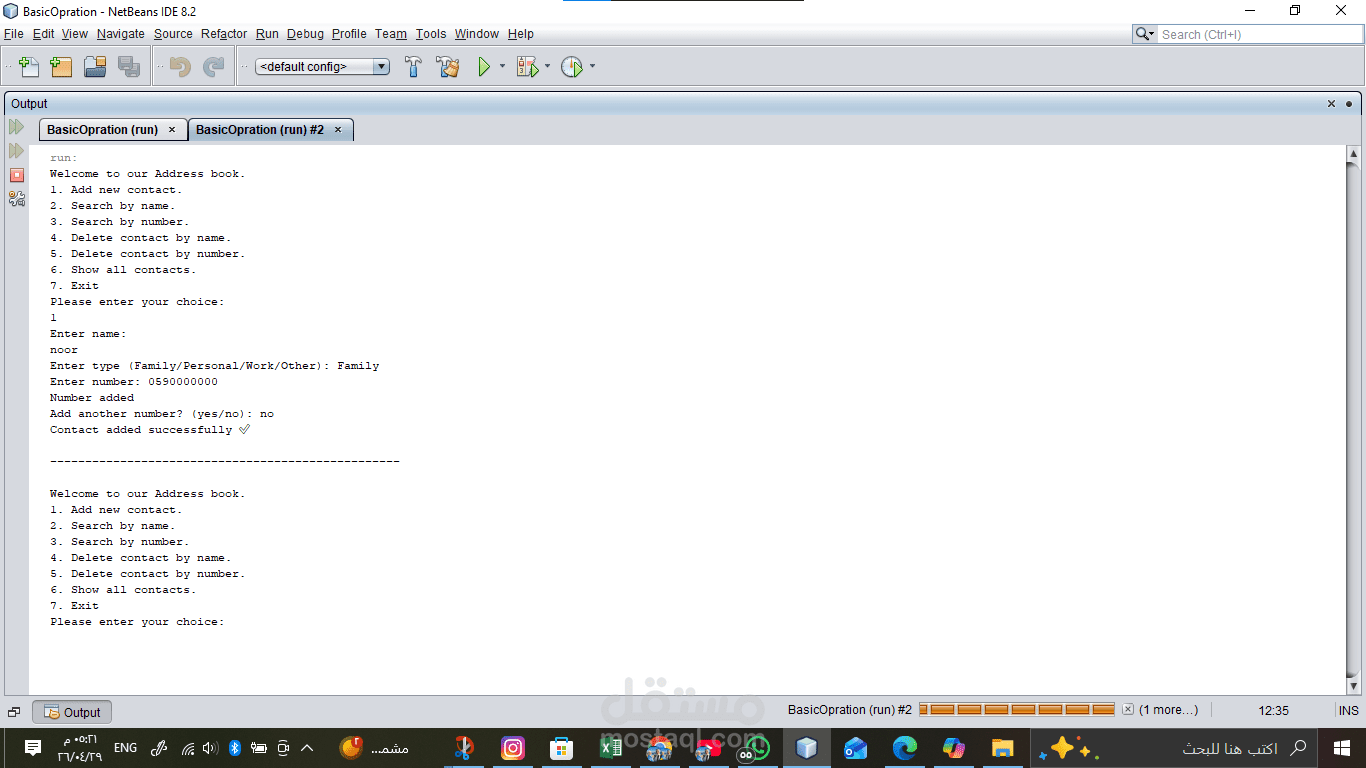Click the 12:35 cursor position indicator
Viewport: 1366px width, 768px height.
point(1273,711)
